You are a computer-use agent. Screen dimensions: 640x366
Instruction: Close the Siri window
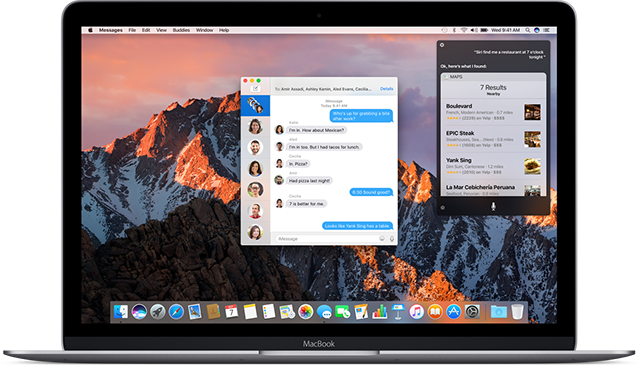pyautogui.click(x=442, y=45)
